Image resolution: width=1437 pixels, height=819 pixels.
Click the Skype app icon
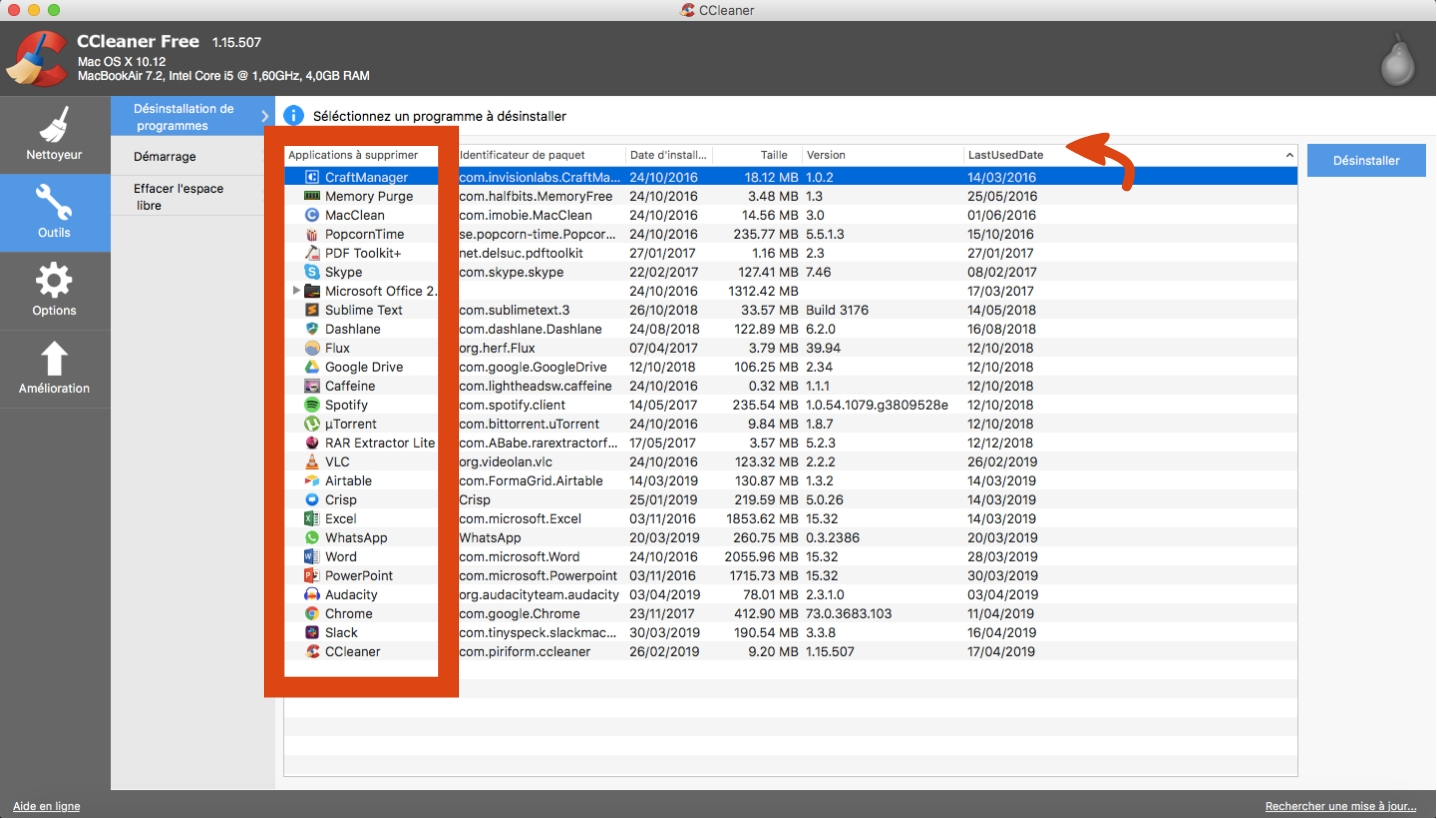coord(311,272)
